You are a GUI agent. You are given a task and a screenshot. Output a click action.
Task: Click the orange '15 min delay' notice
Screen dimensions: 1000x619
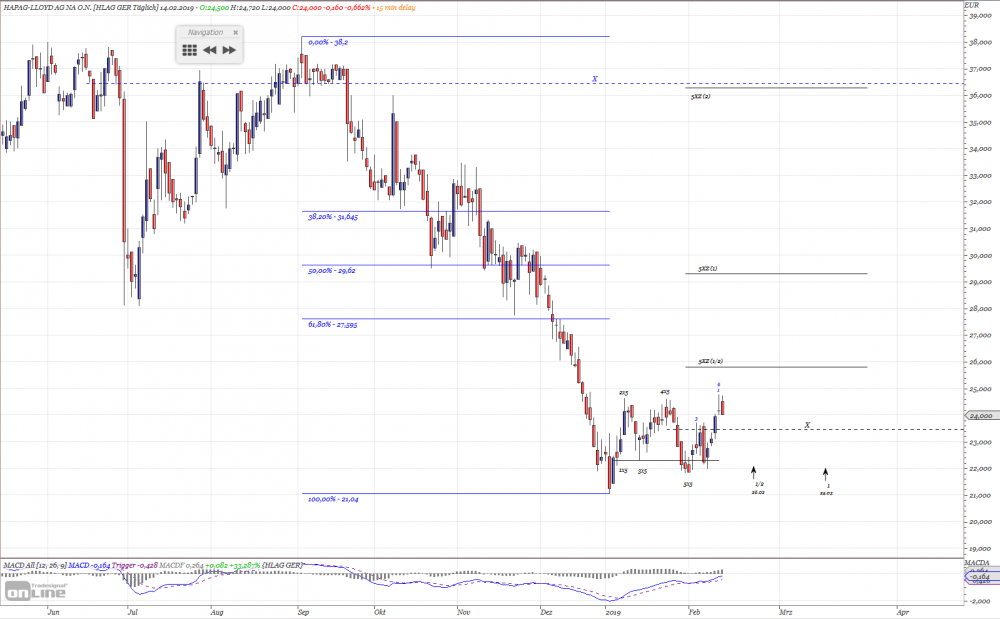pyautogui.click(x=395, y=7)
